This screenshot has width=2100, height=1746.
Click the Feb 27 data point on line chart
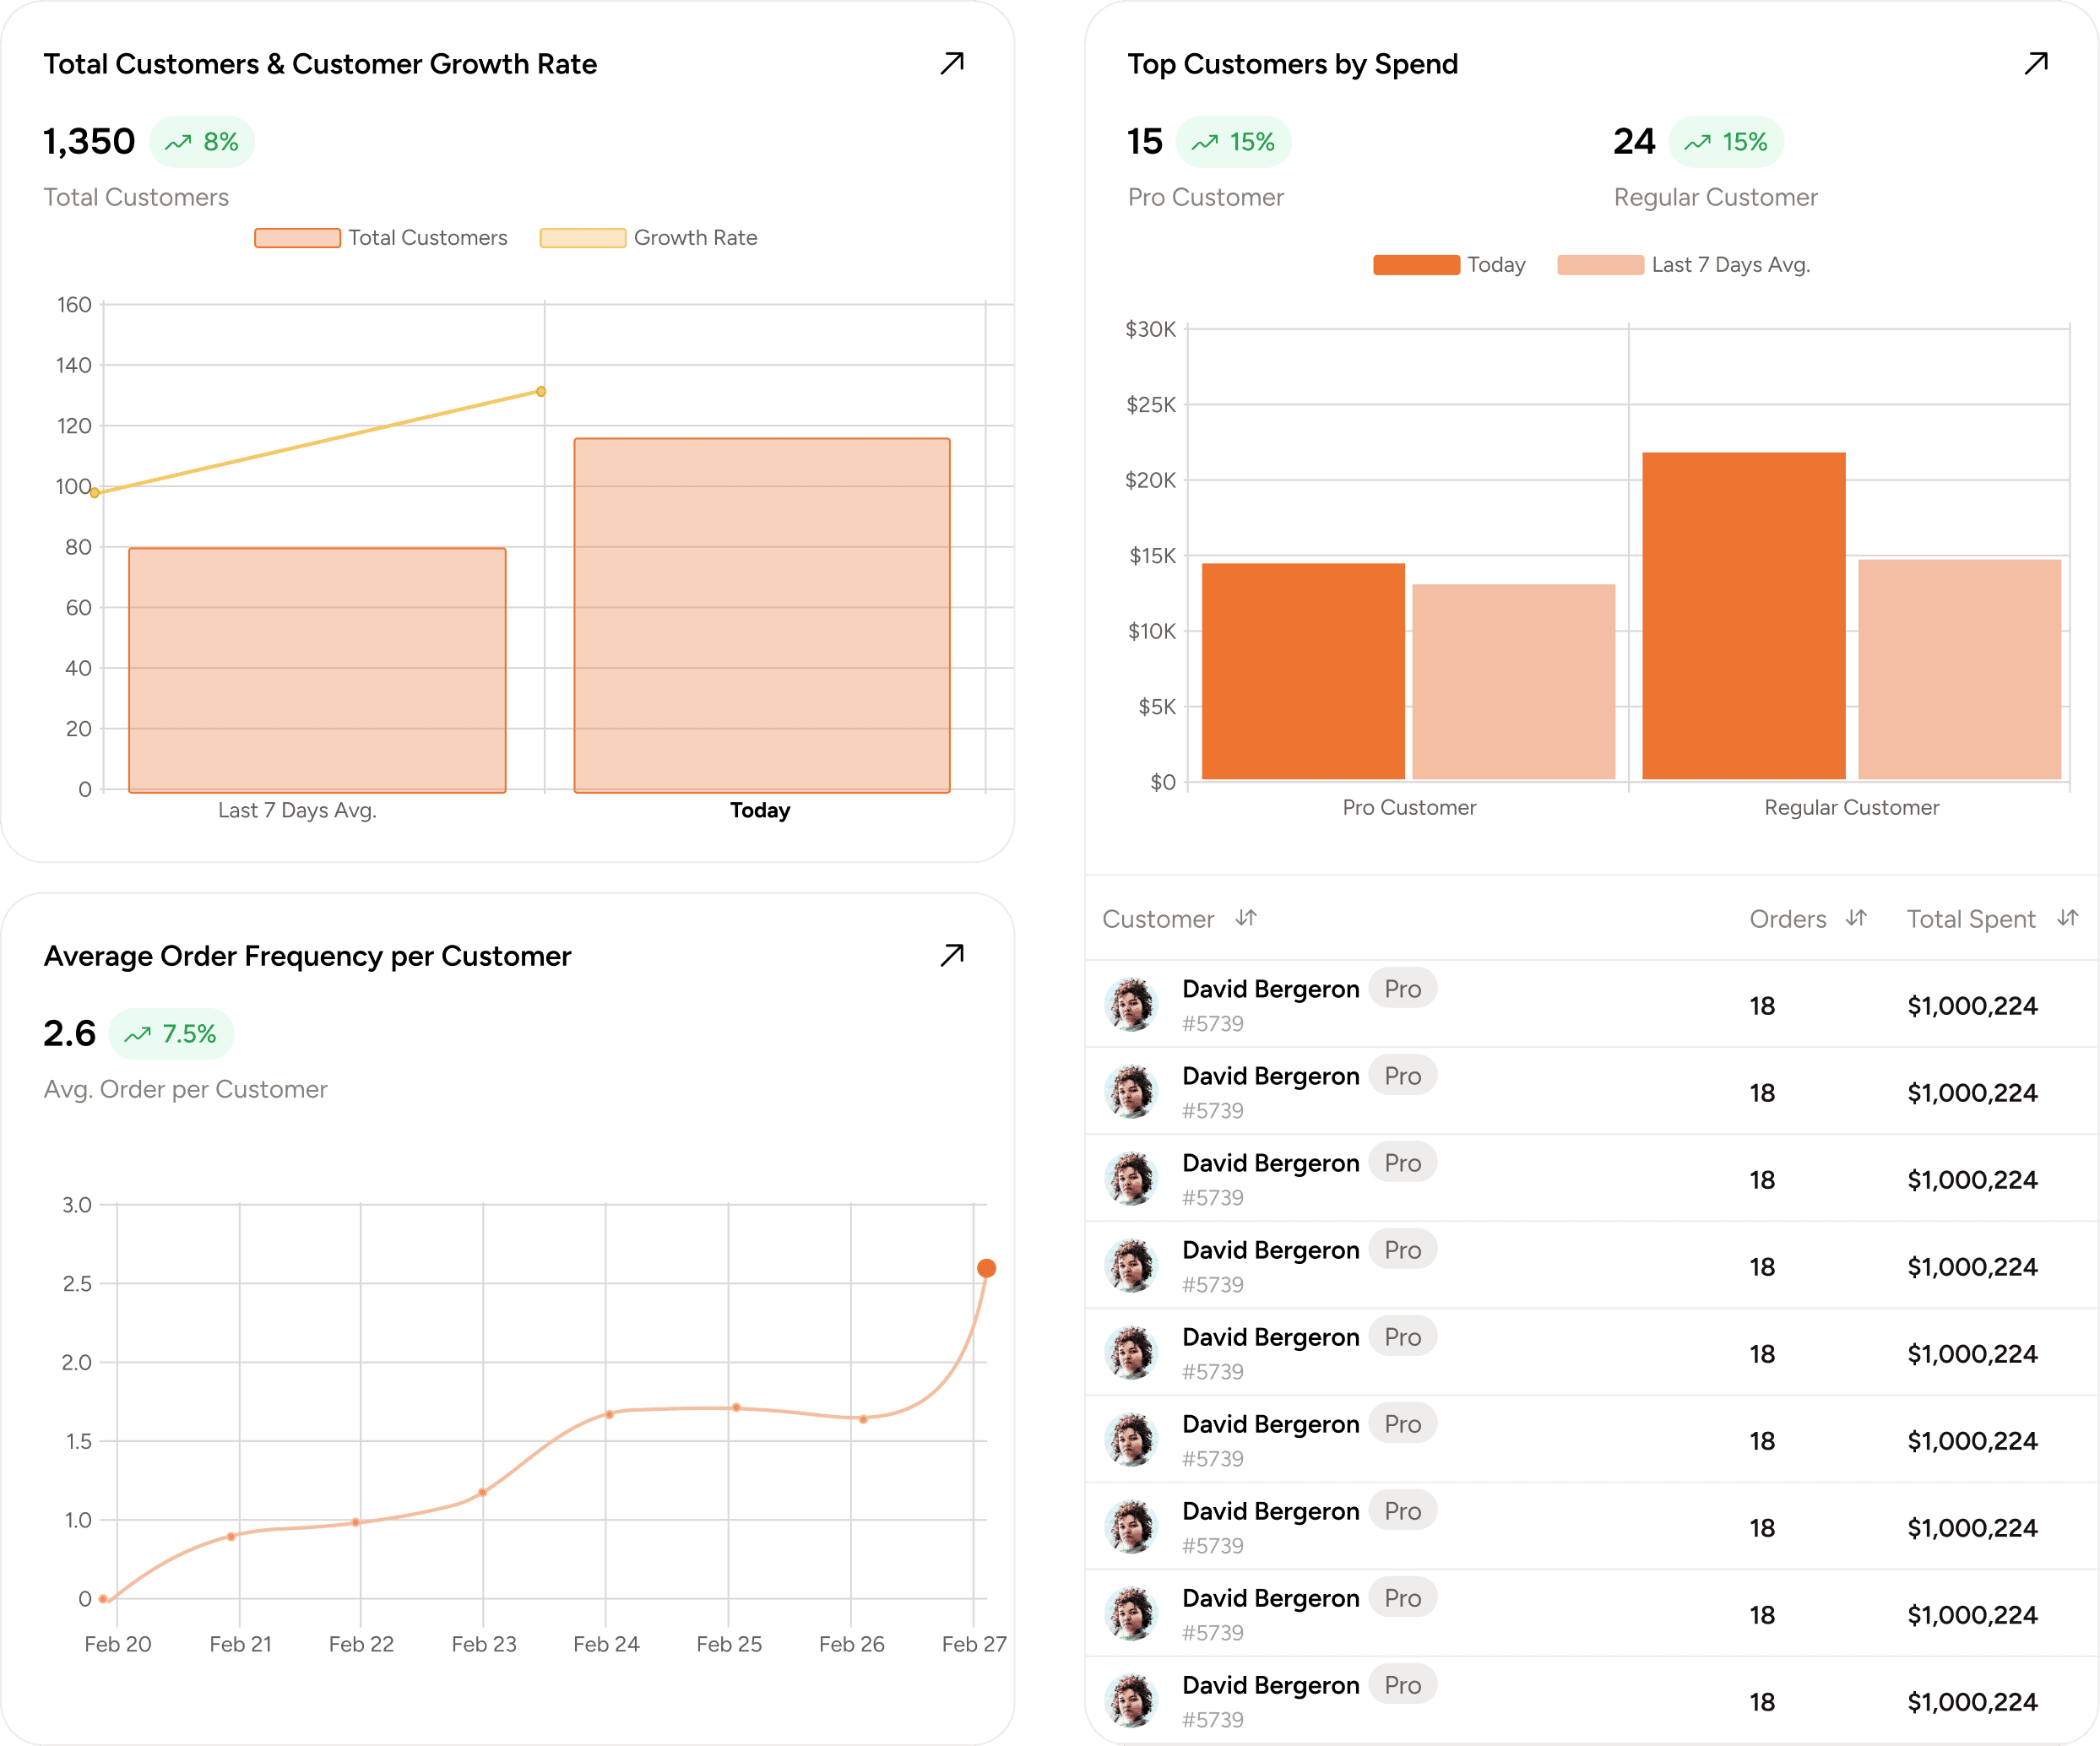tap(986, 1268)
